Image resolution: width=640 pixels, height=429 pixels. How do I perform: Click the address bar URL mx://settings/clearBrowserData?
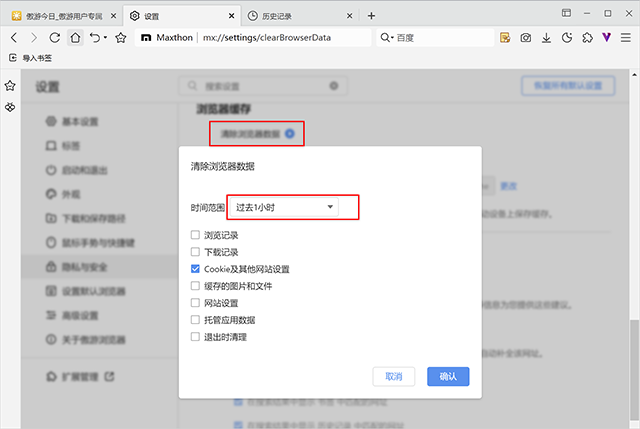point(267,38)
